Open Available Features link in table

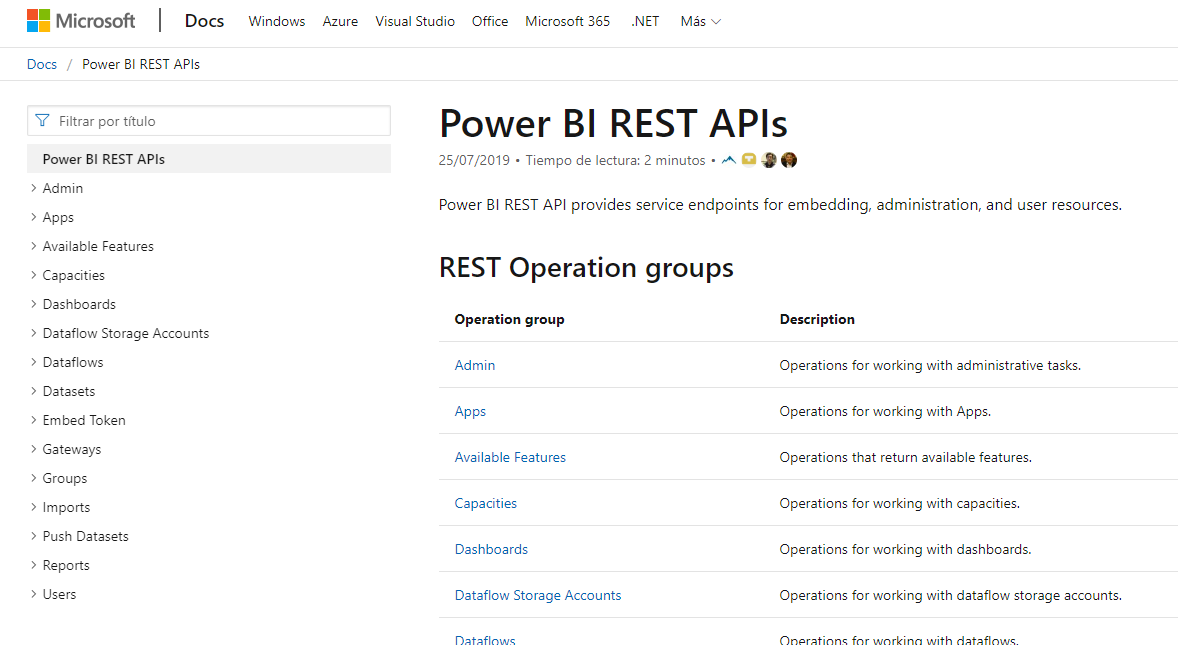510,457
